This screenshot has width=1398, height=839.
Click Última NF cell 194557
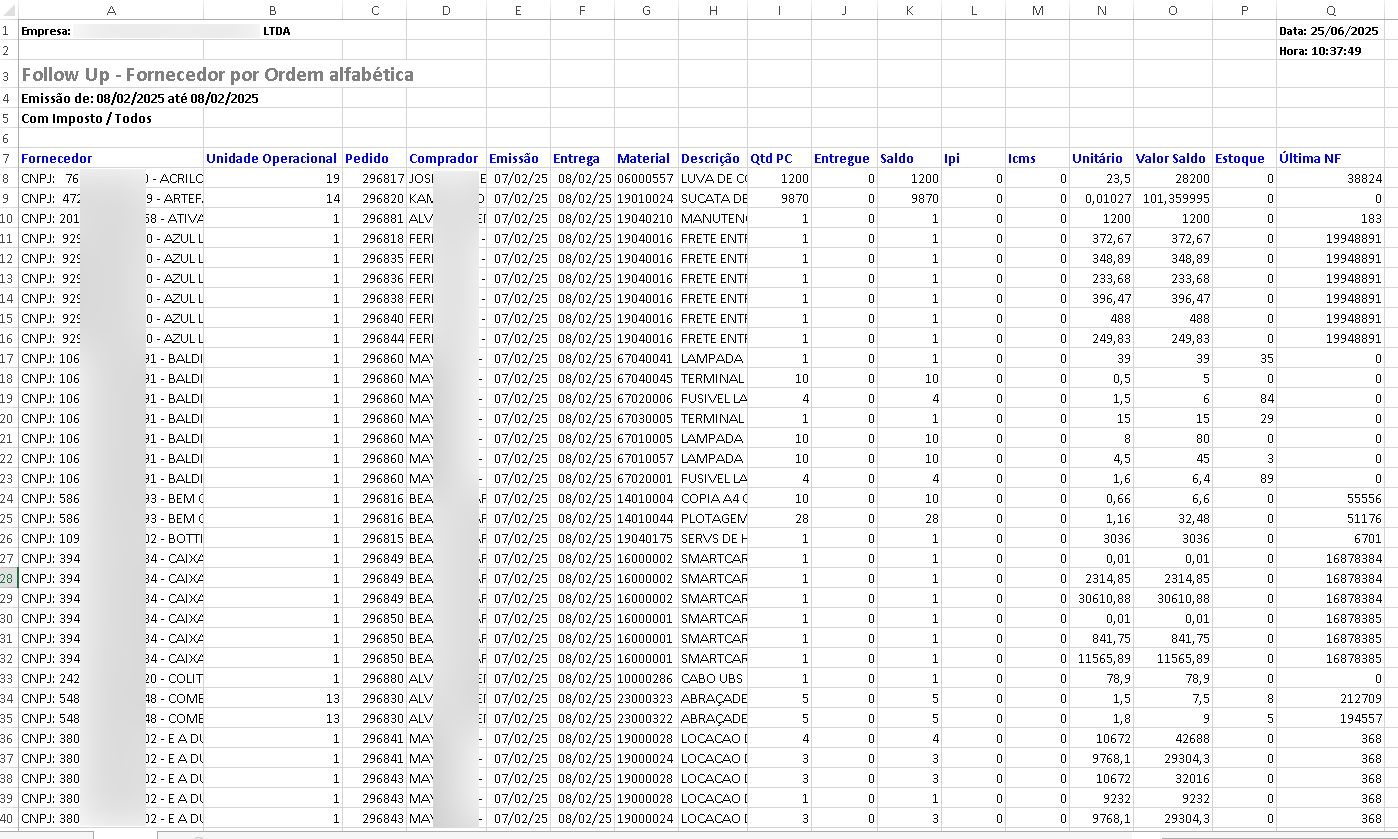(x=1330, y=718)
